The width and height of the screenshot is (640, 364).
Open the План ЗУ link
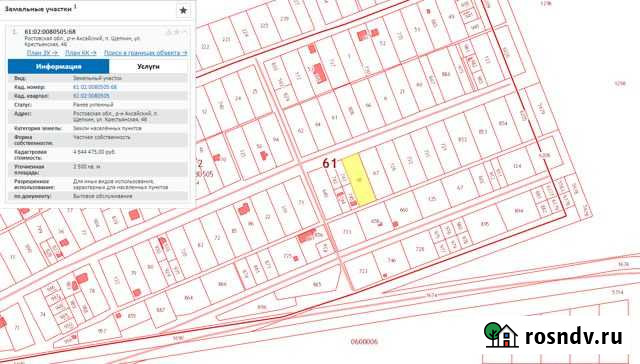pyautogui.click(x=42, y=53)
